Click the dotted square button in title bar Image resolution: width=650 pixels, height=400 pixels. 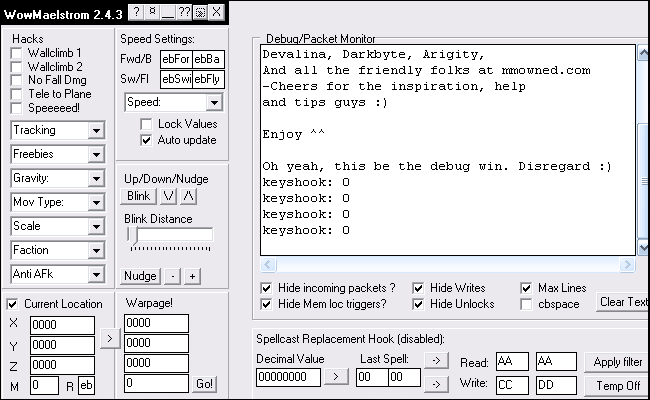pos(200,12)
